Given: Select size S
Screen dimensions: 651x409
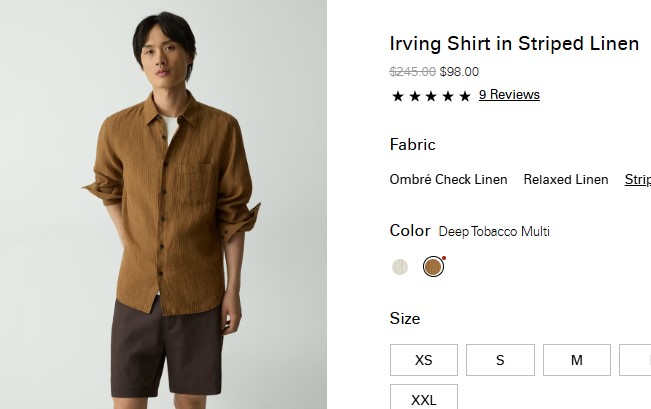Looking at the screenshot, I should tap(500, 360).
